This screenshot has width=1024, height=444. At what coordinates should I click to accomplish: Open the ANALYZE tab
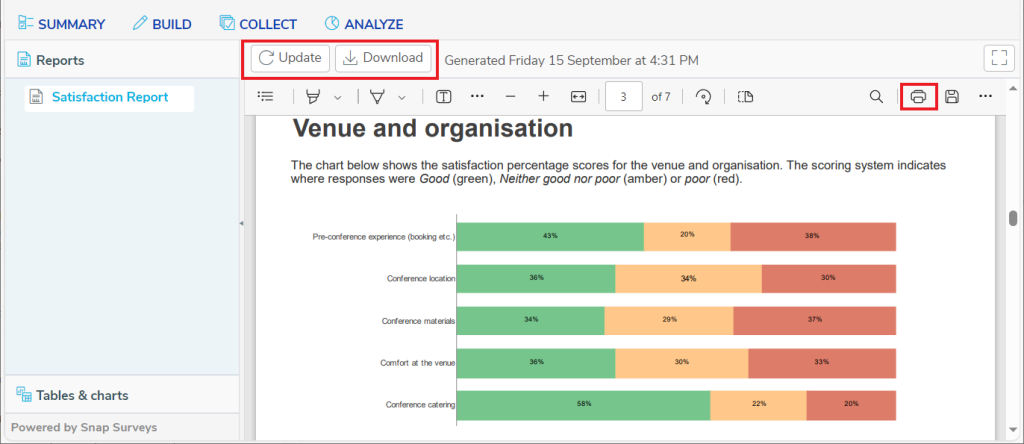(364, 24)
